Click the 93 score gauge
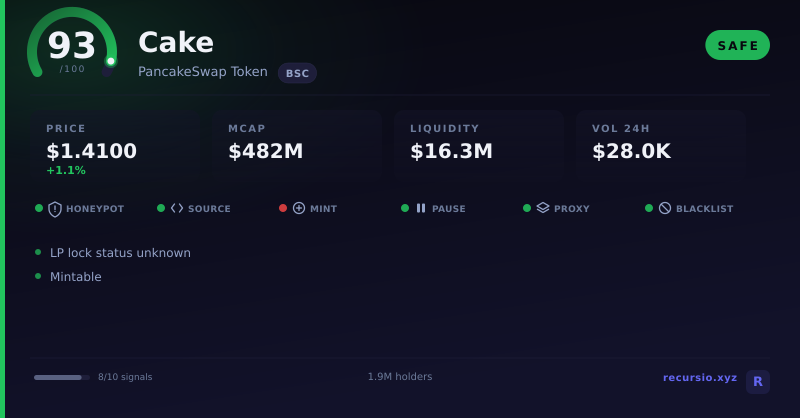The width and height of the screenshot is (800, 418). coord(72,43)
